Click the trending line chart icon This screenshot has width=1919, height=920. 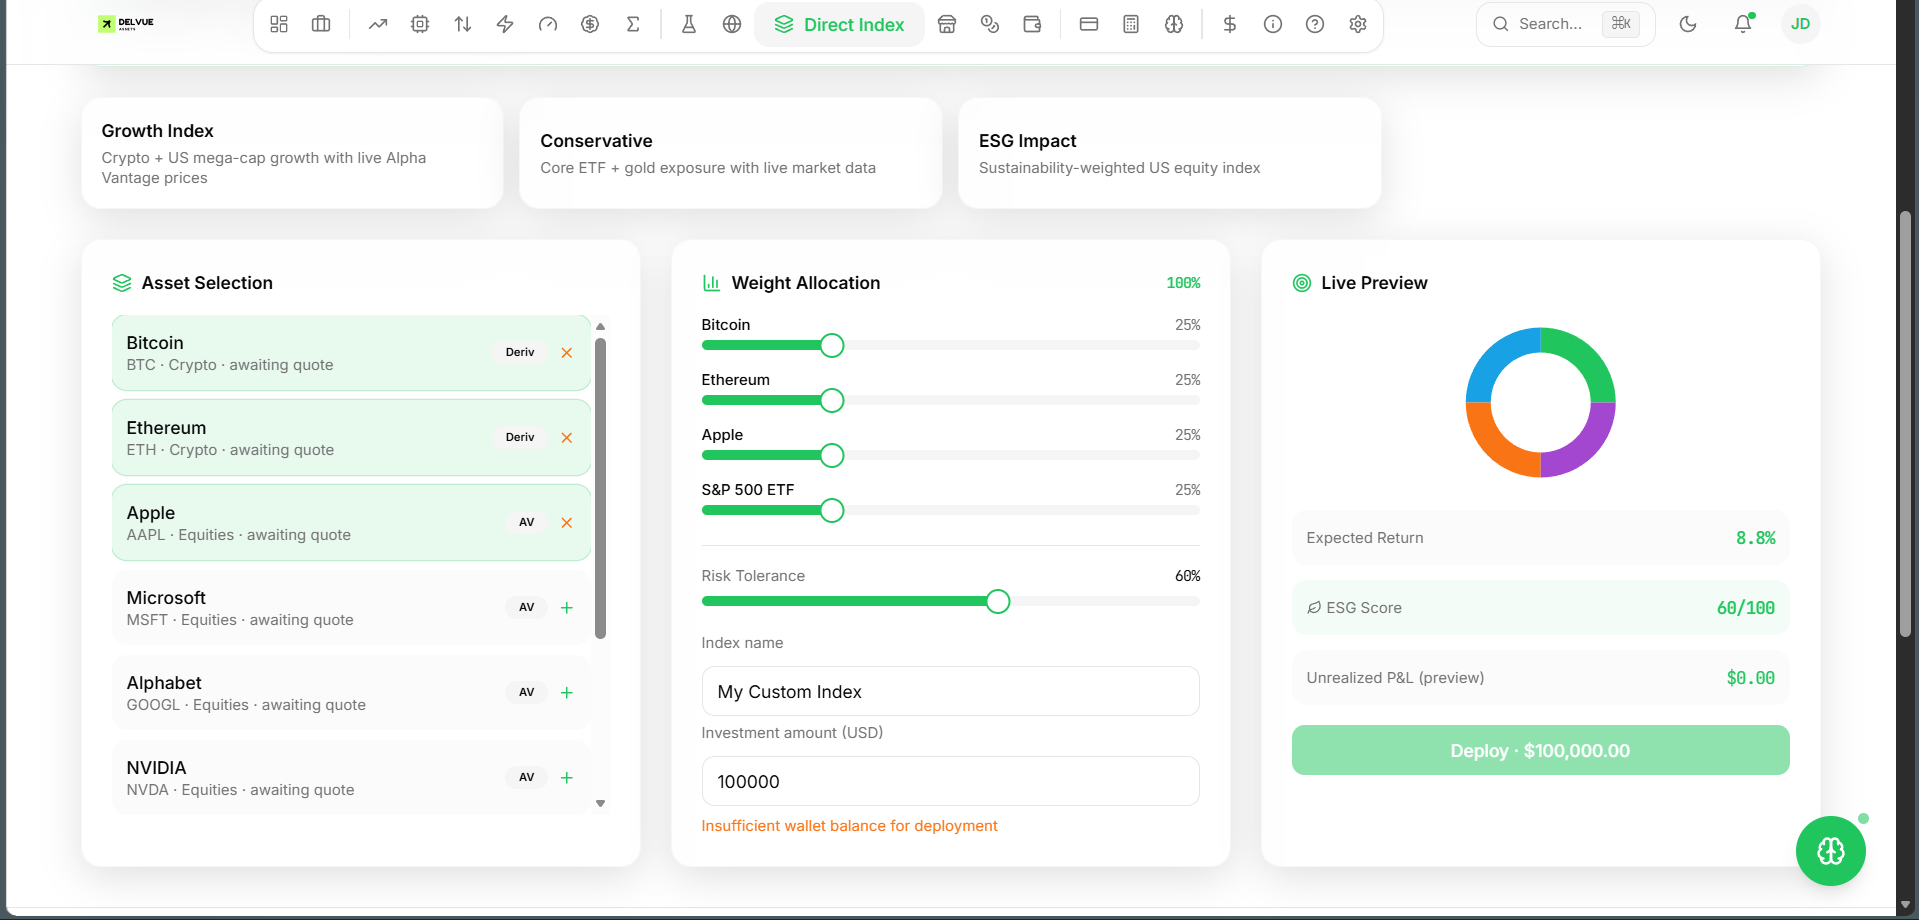378,24
